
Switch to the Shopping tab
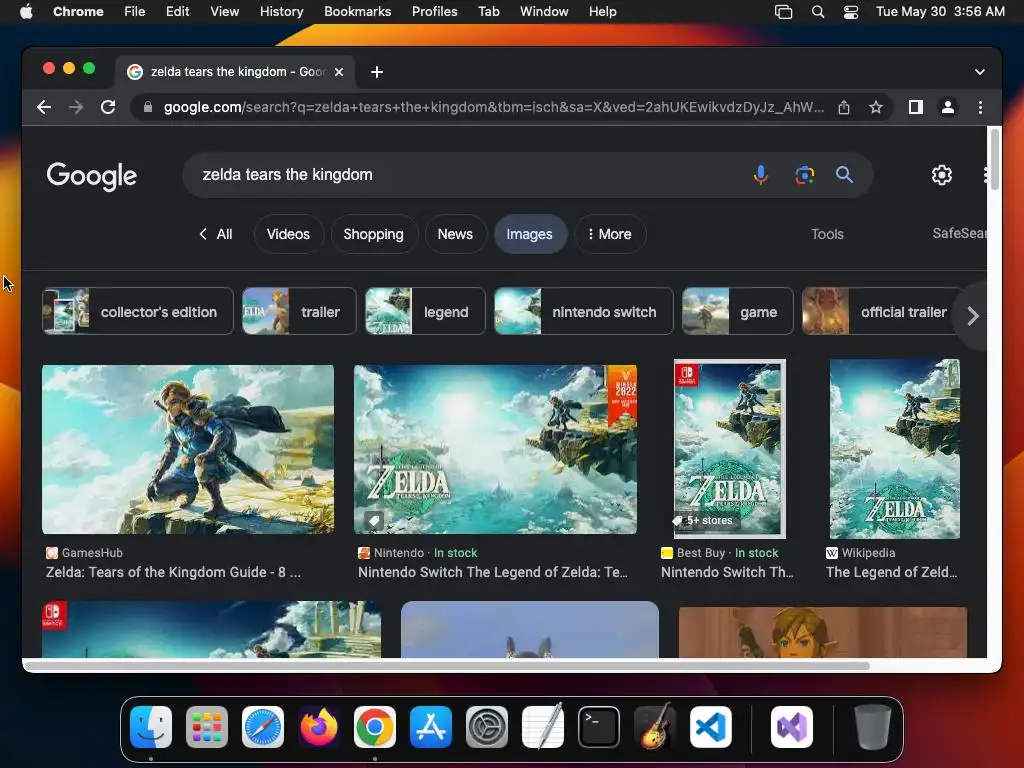(374, 234)
